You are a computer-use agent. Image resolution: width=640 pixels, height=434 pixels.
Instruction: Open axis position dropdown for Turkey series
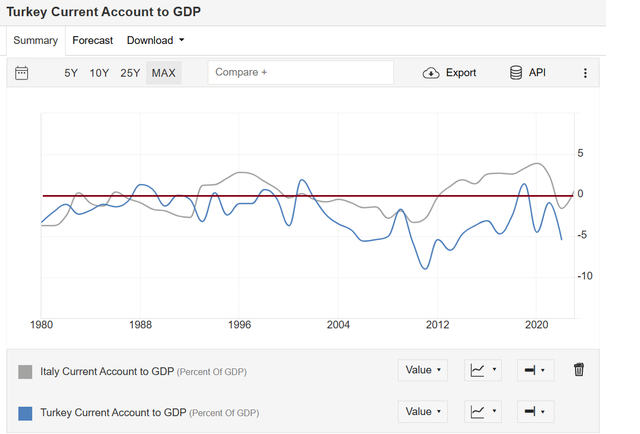tap(536, 412)
